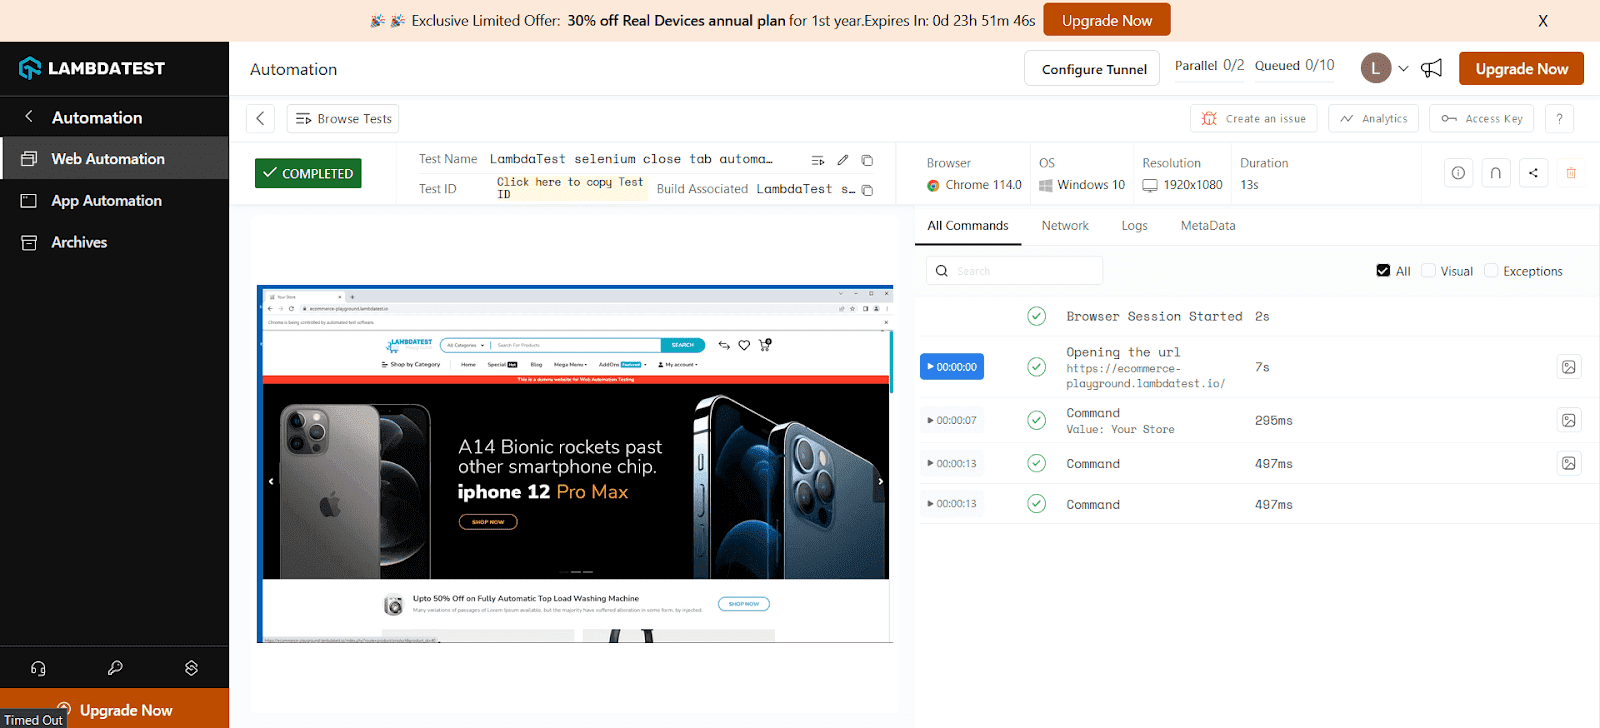
Task: Select App Automation in the sidebar
Action: [114, 200]
